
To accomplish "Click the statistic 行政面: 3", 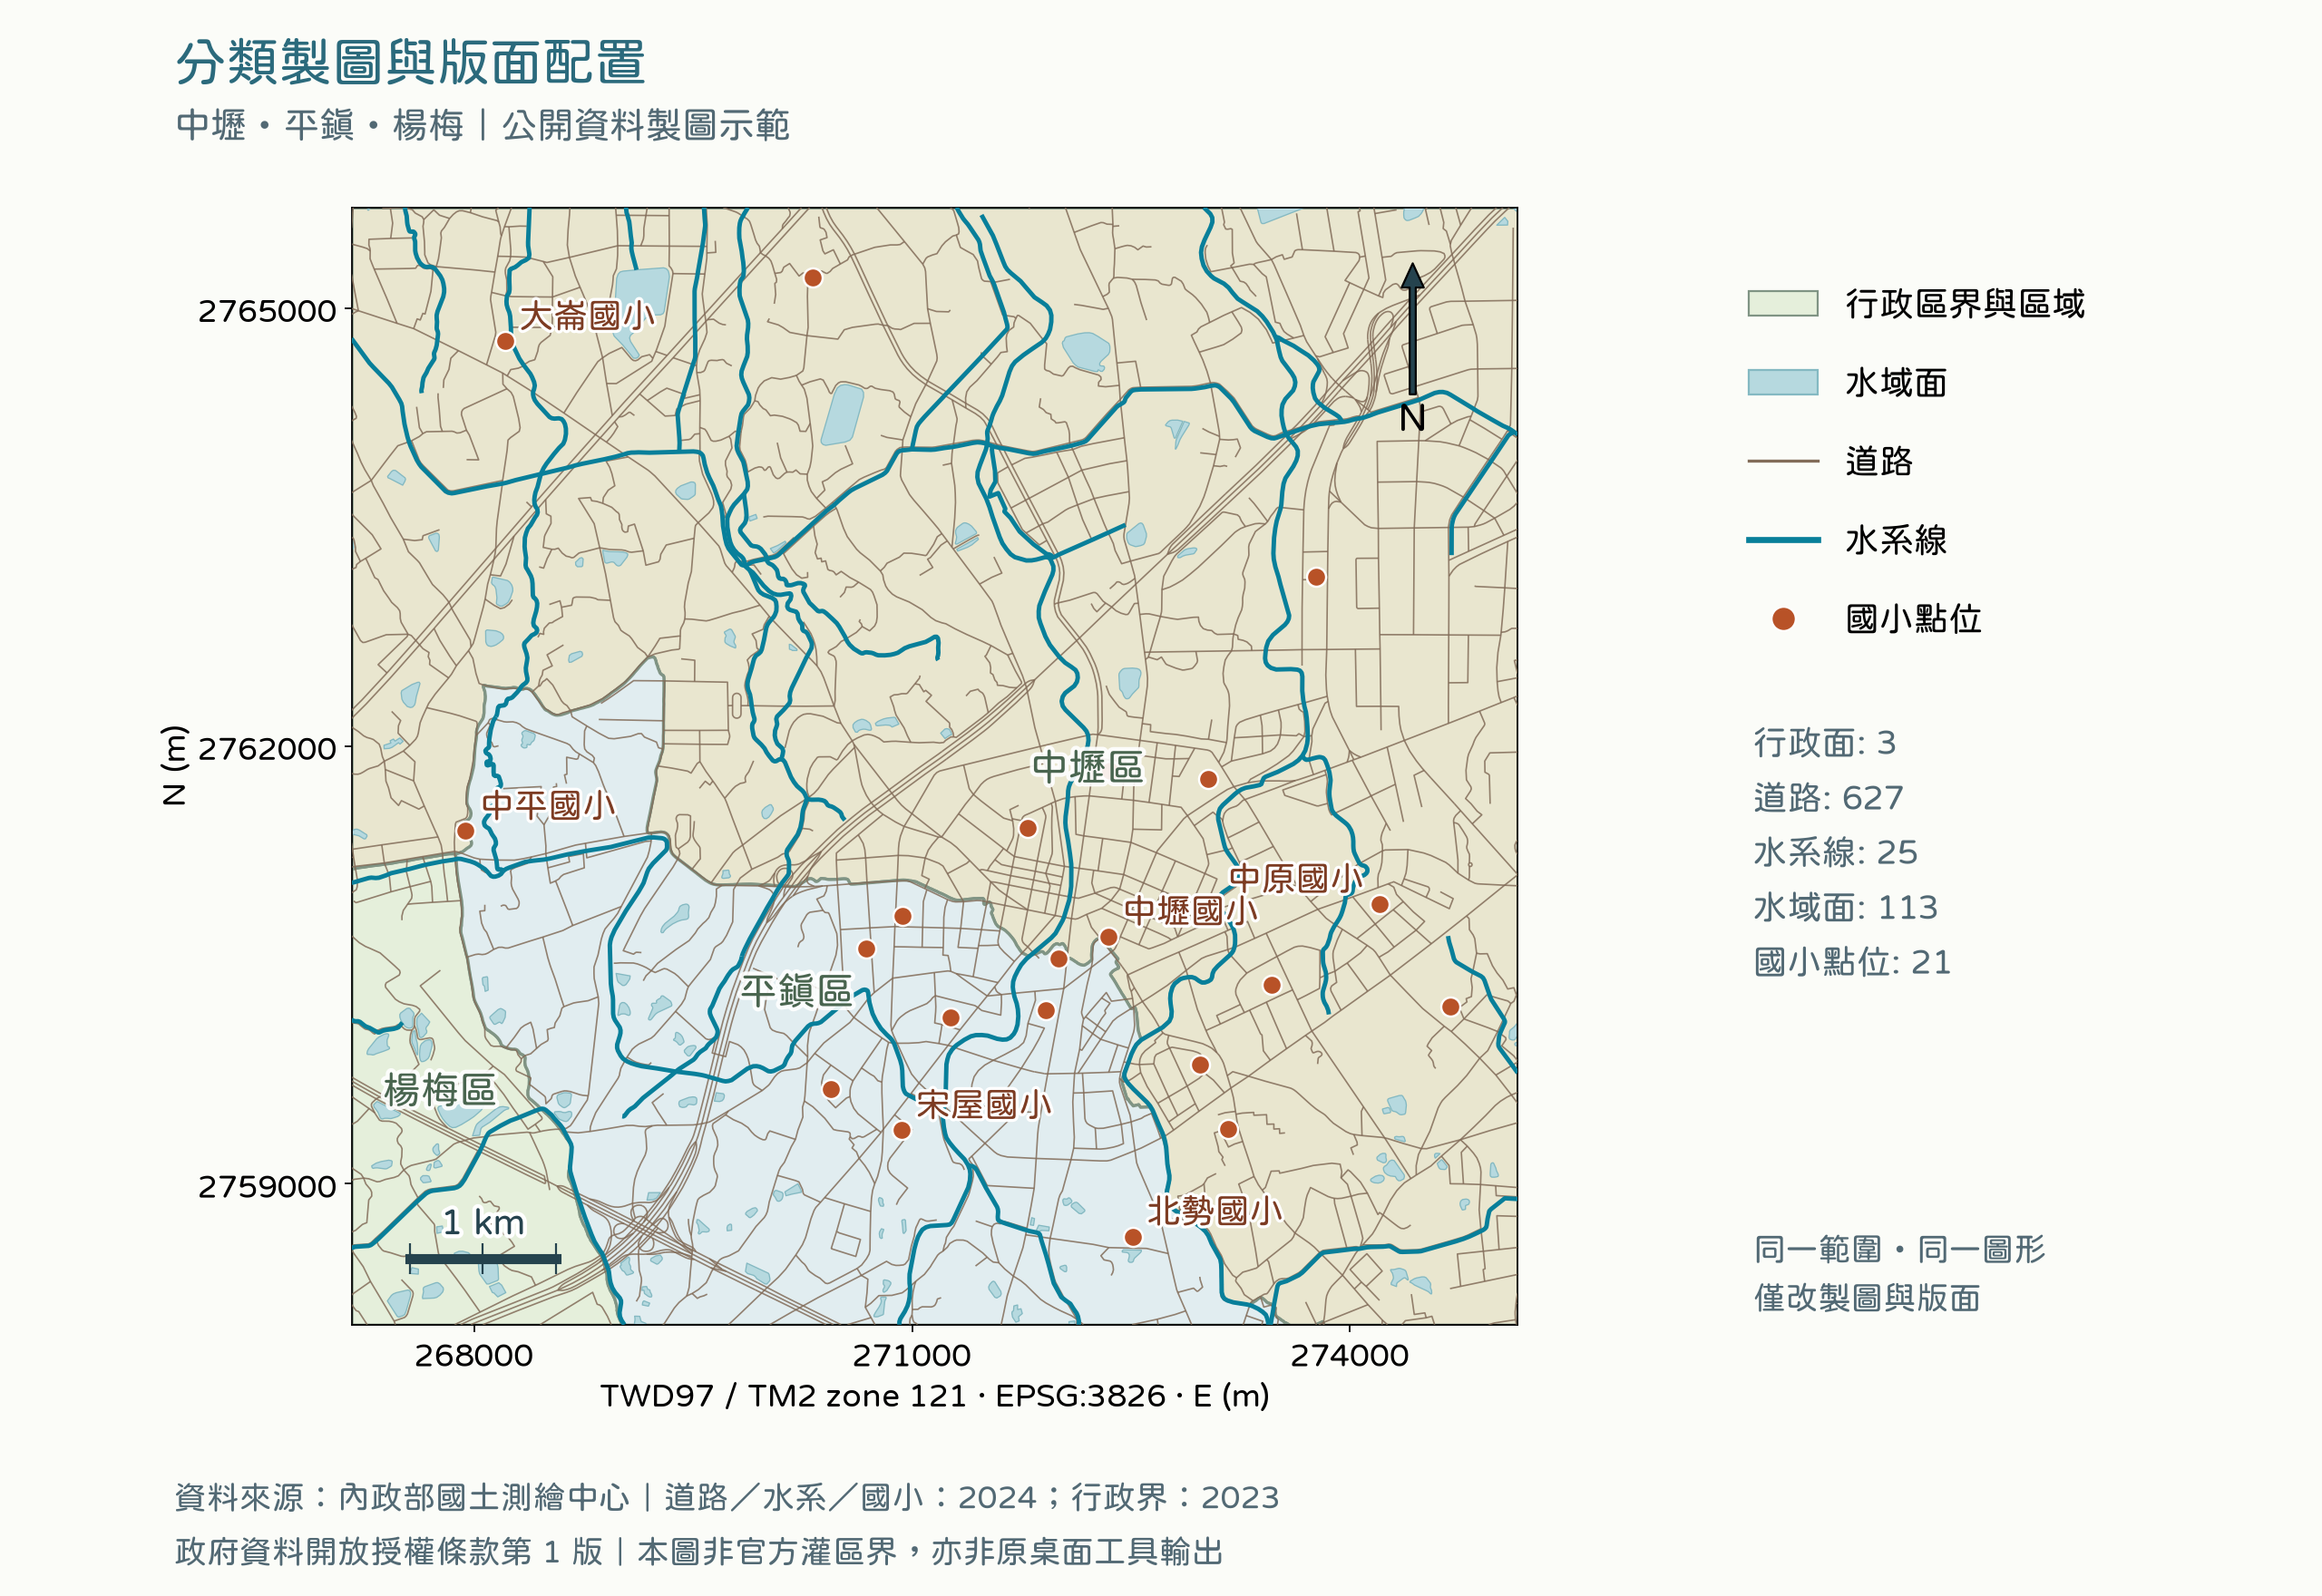I will pyautogui.click(x=1824, y=742).
